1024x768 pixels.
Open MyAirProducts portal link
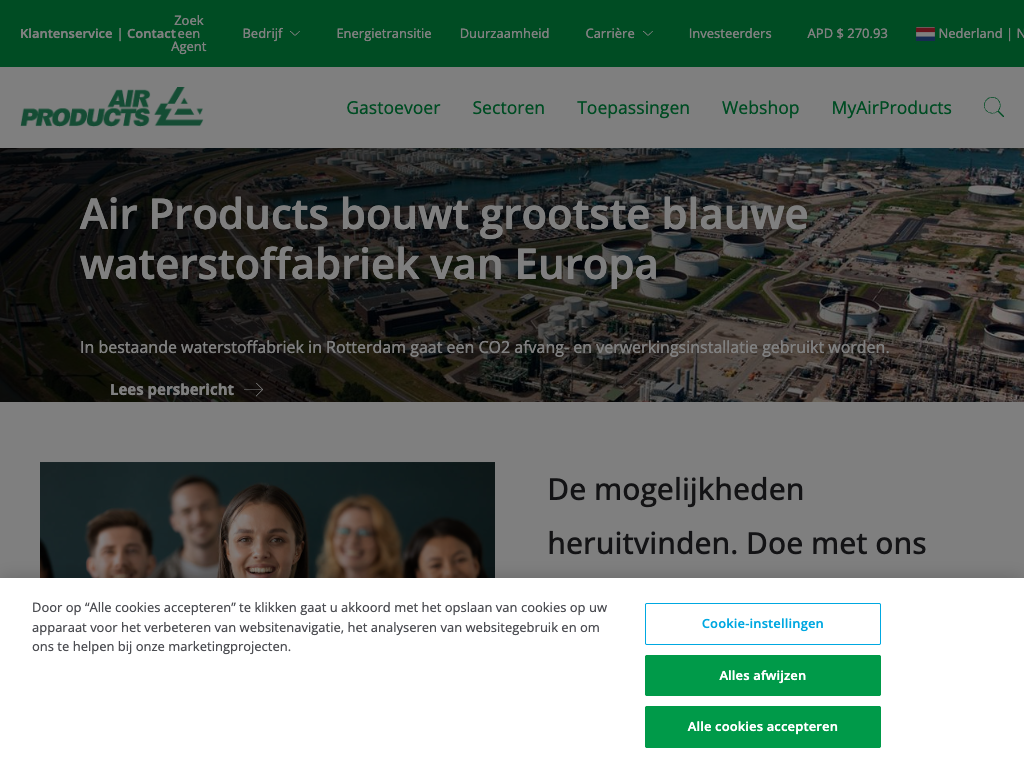point(891,108)
